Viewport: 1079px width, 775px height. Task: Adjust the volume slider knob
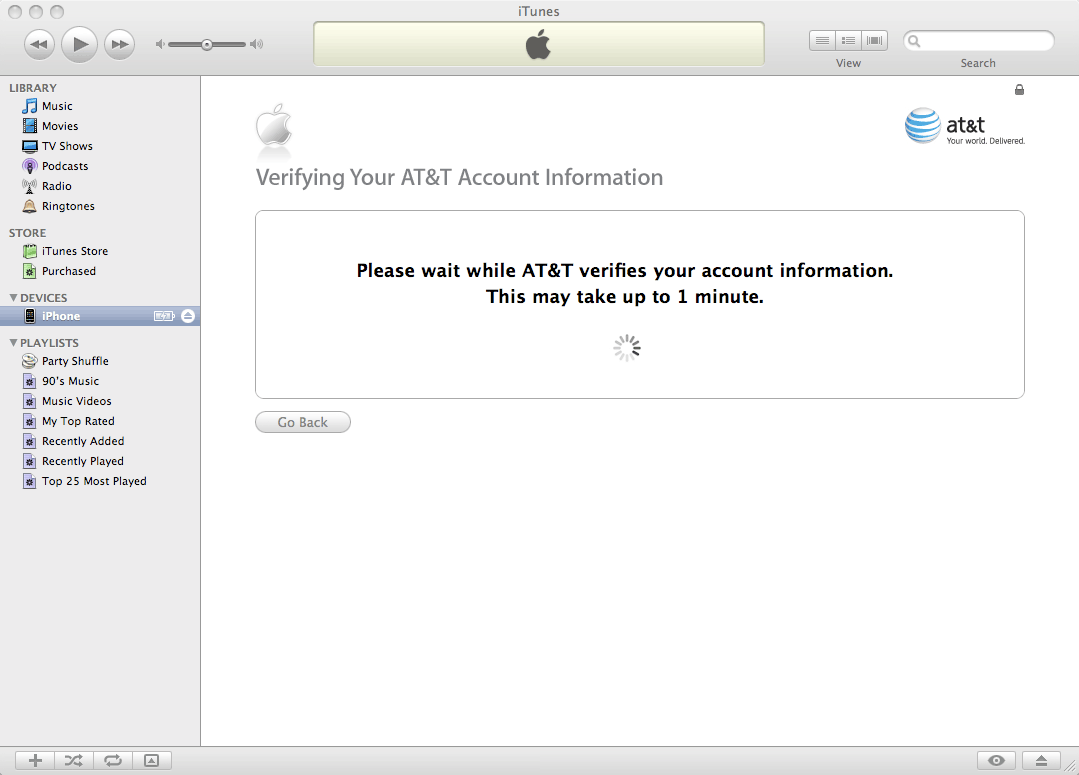(207, 44)
